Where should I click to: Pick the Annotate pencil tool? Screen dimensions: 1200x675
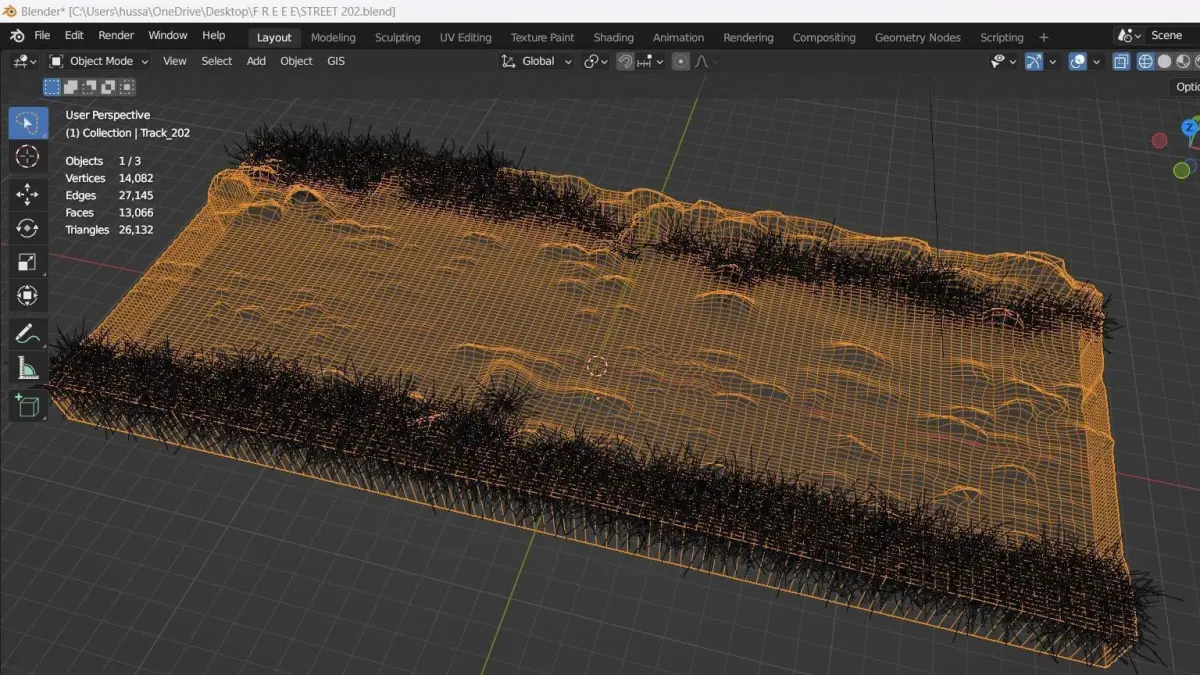click(x=27, y=334)
